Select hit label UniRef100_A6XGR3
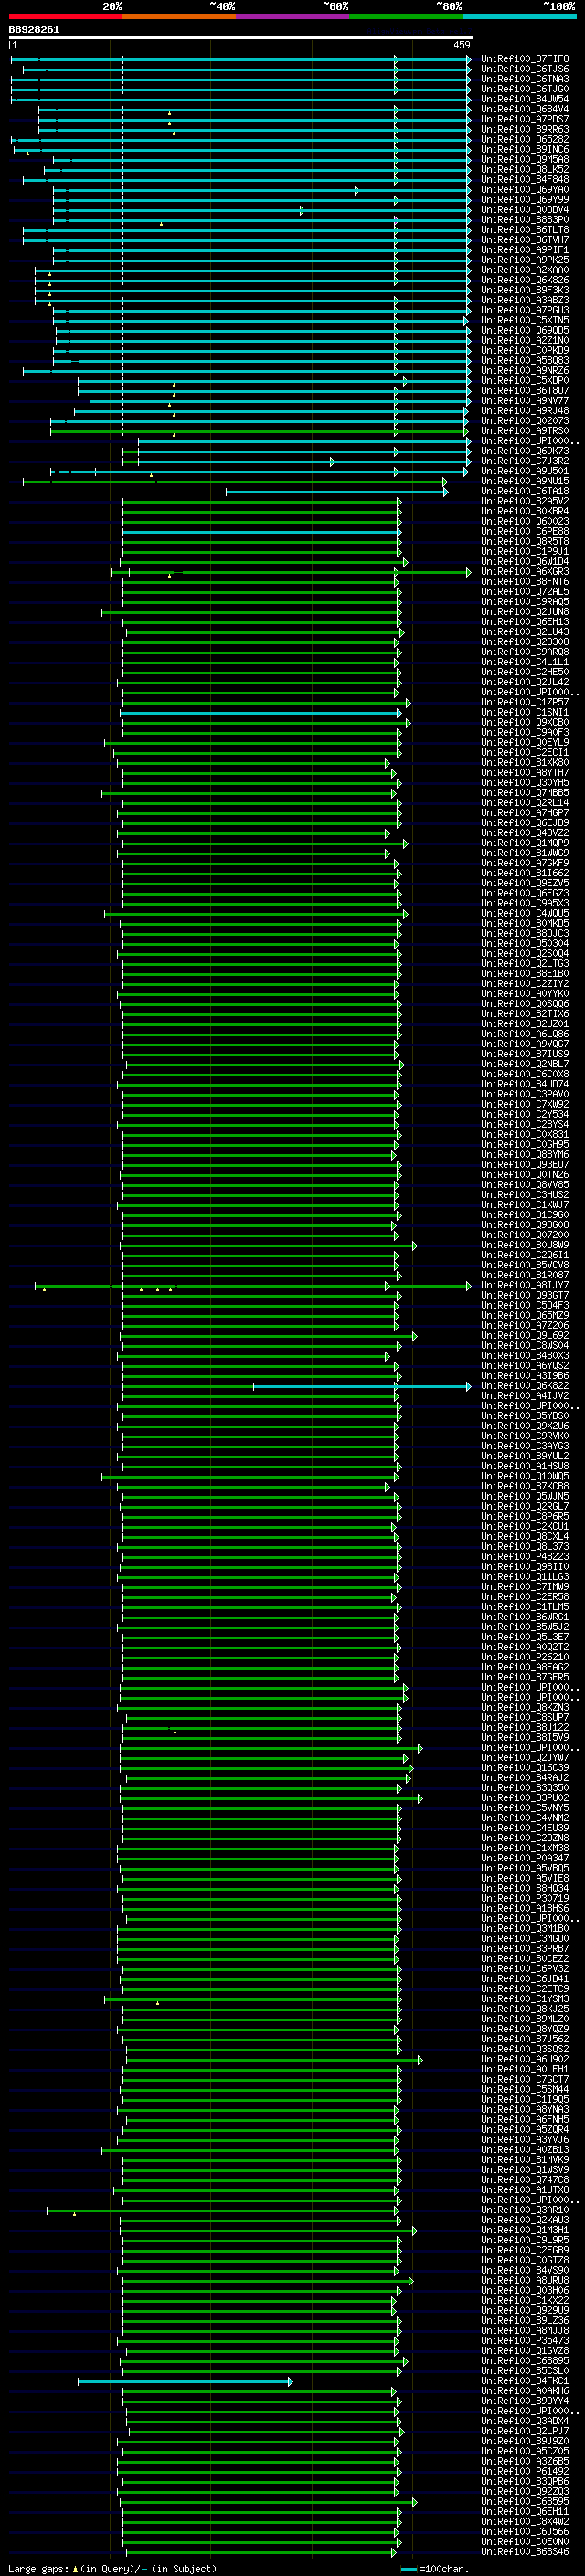 [x=525, y=572]
